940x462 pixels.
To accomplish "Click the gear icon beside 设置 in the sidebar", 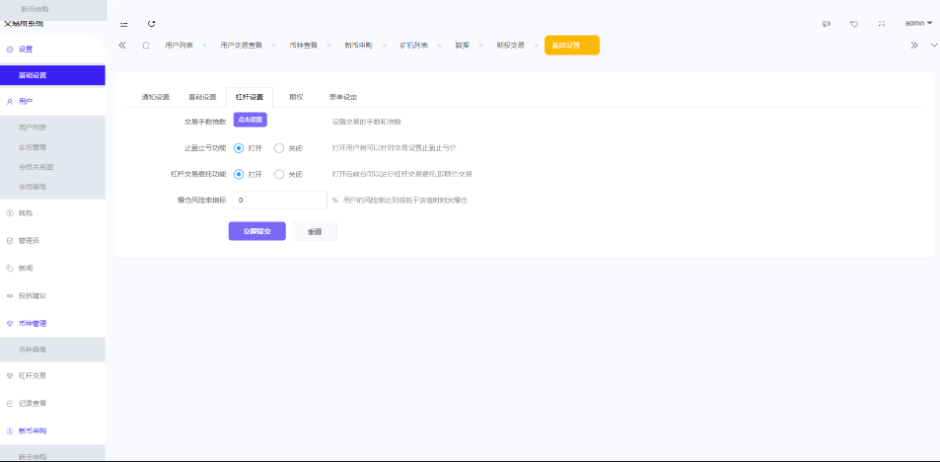I will pyautogui.click(x=10, y=50).
